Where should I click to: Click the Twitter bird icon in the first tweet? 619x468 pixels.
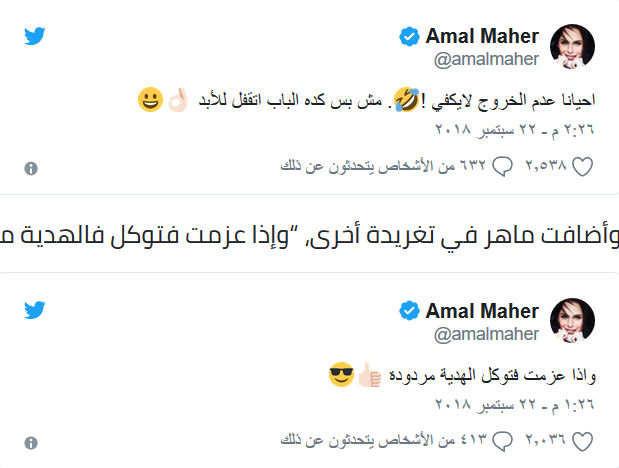click(x=35, y=37)
